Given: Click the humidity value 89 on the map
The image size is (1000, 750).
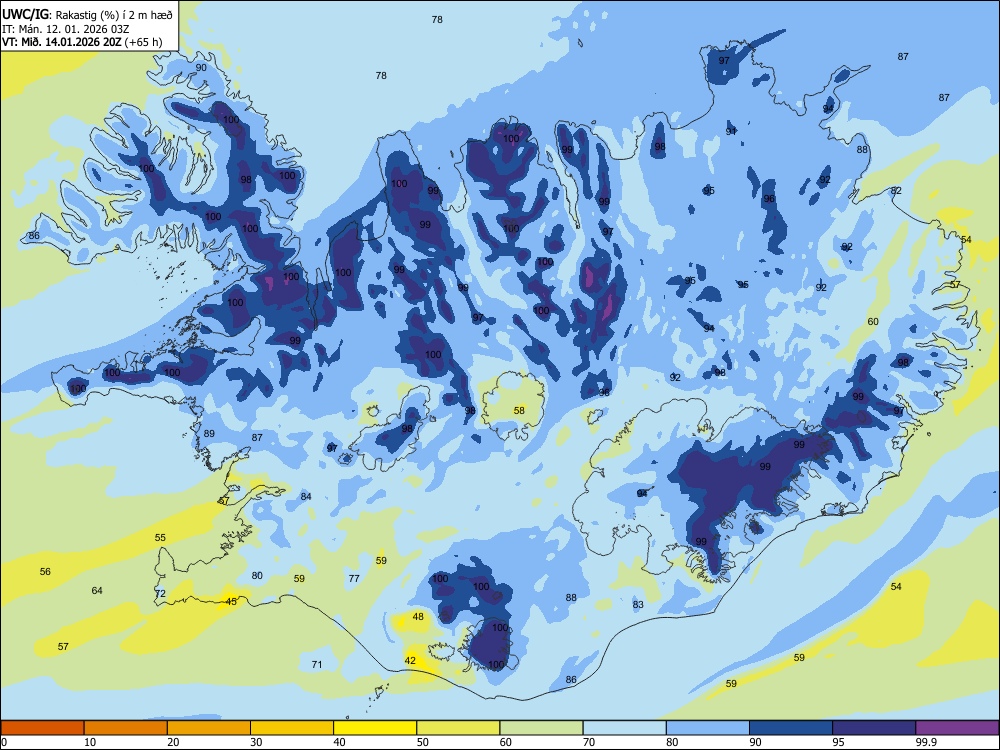Looking at the screenshot, I should pyautogui.click(x=209, y=434).
